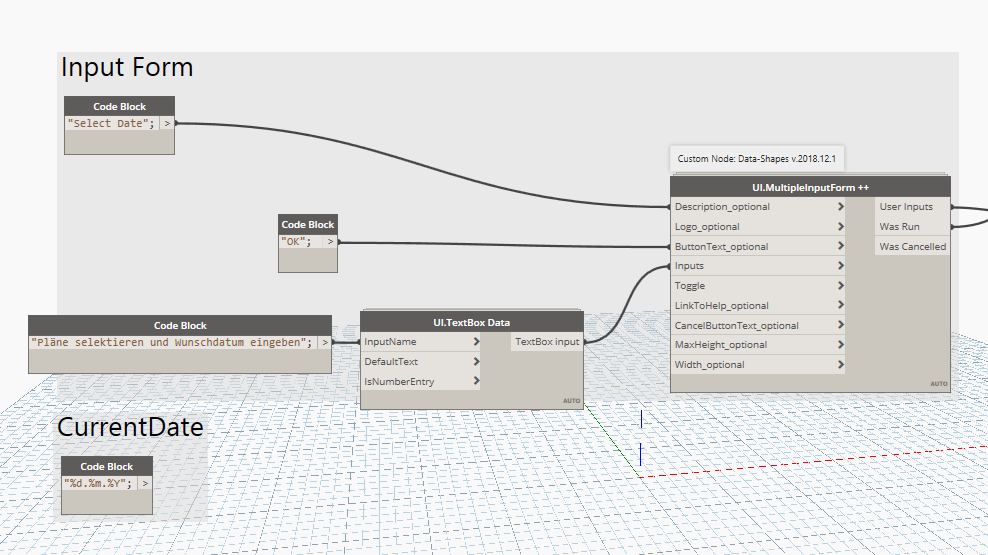Click the AUTO lacing label on UI.MultipleInputForm
This screenshot has height=555, width=988.
pyautogui.click(x=939, y=384)
